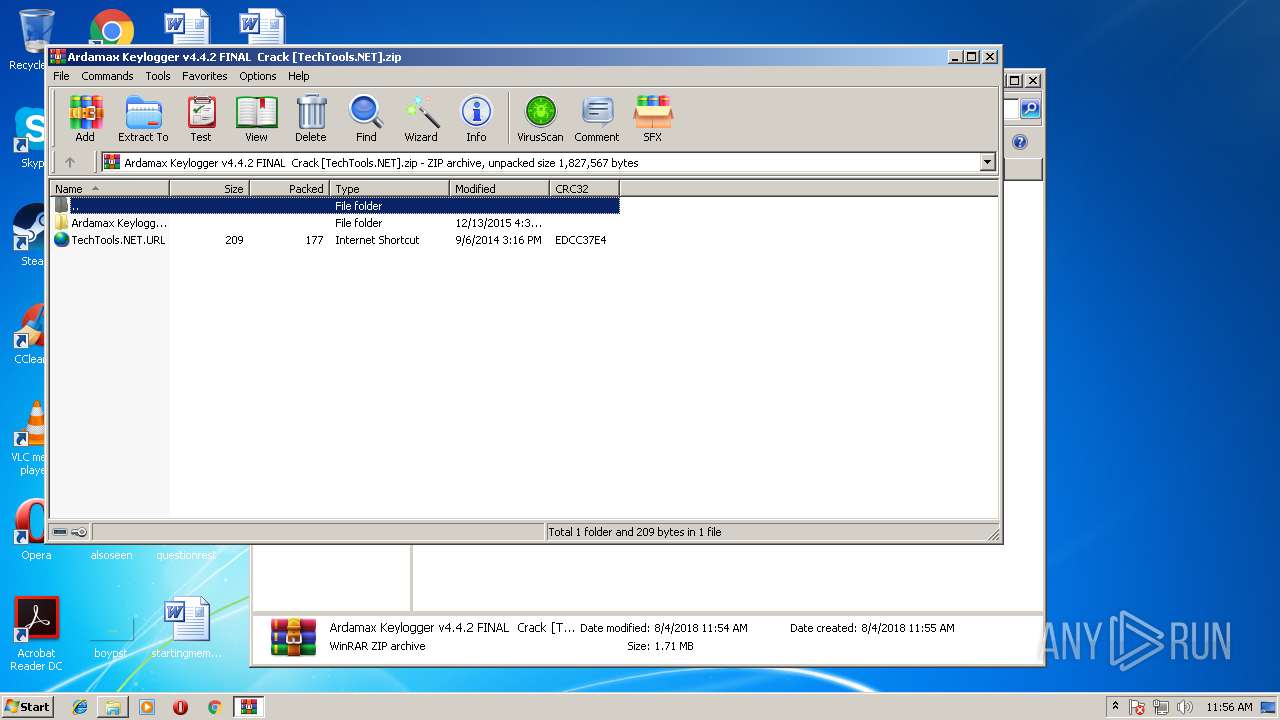Viewport: 1280px width, 720px height.
Task: Open the Comment tool
Action: [597, 119]
